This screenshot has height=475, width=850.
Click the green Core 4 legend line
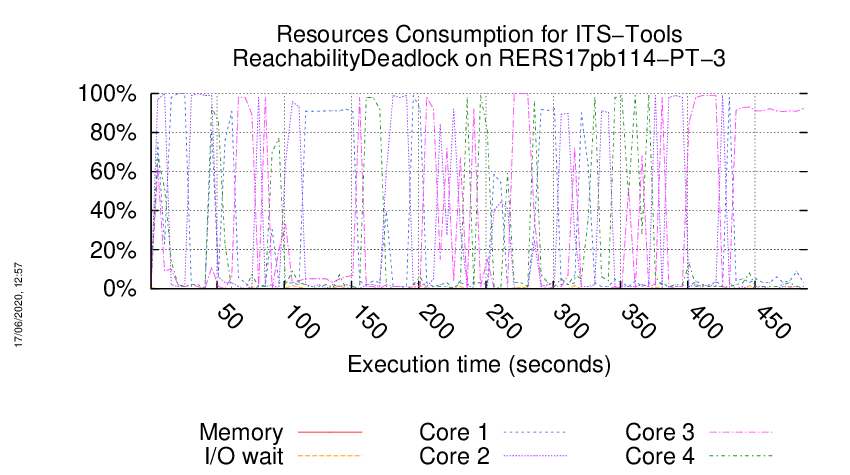click(x=741, y=456)
